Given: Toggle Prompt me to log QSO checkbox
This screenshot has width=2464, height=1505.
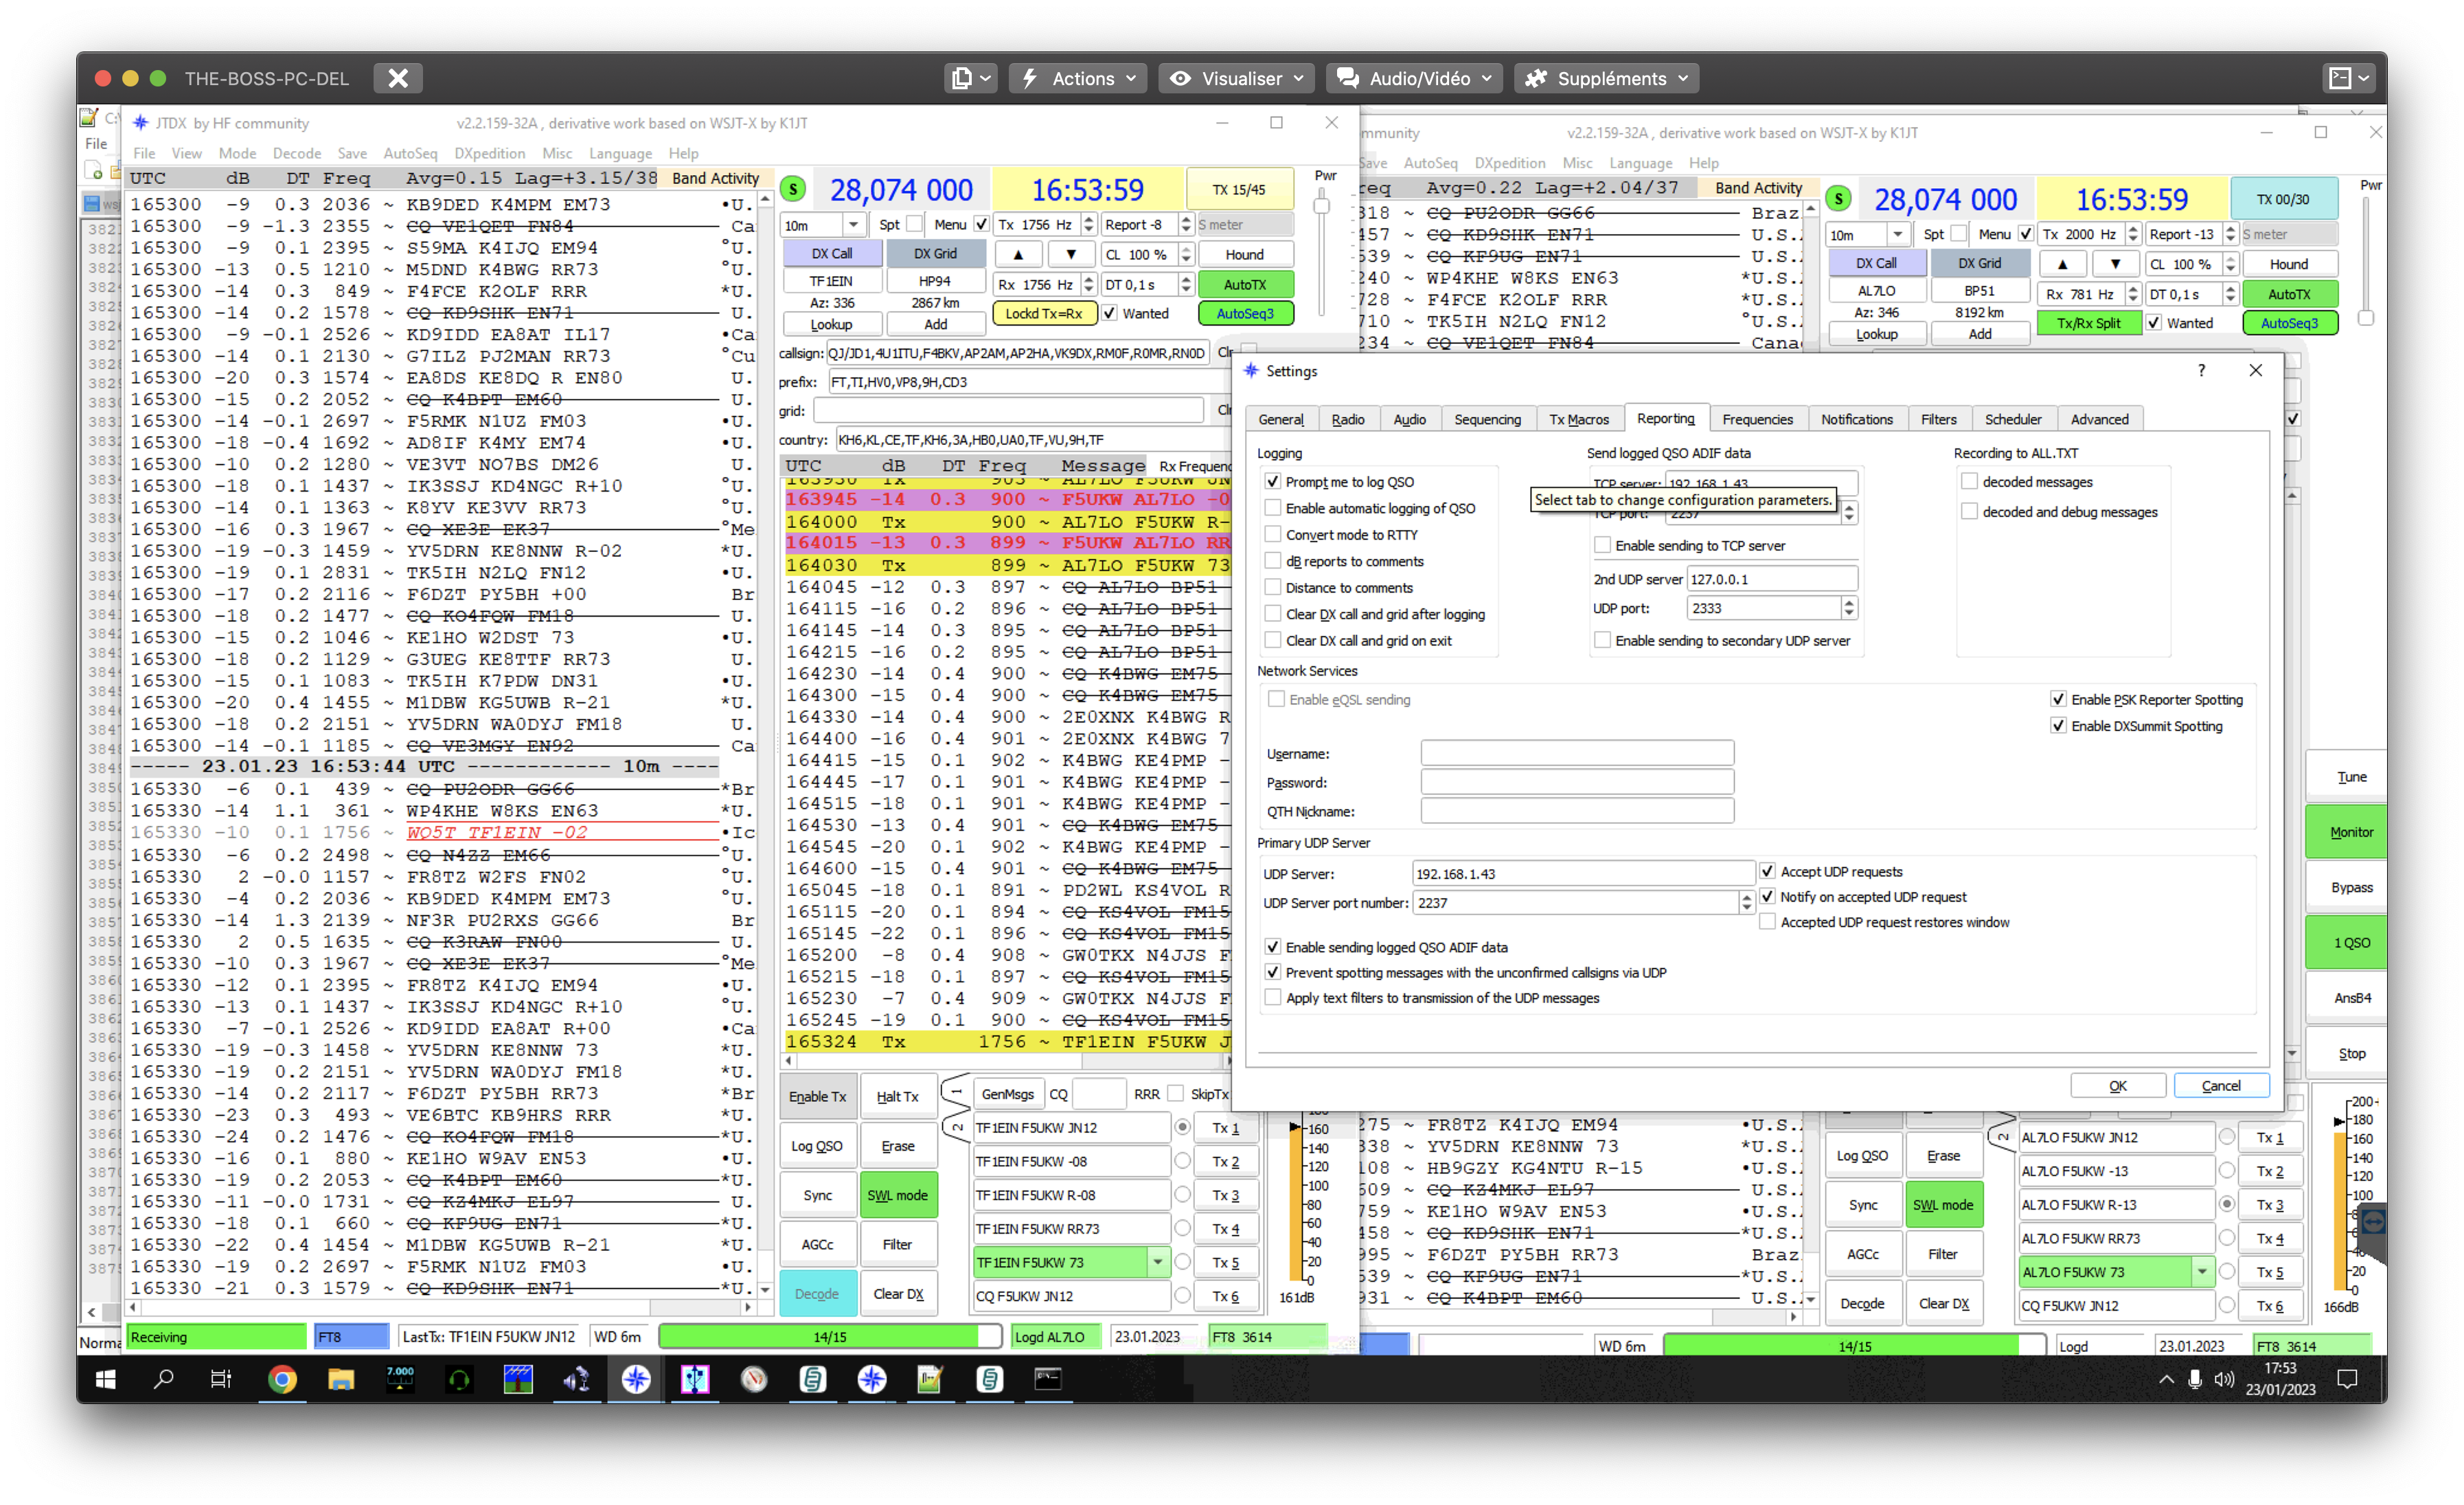Looking at the screenshot, I should click(1273, 482).
